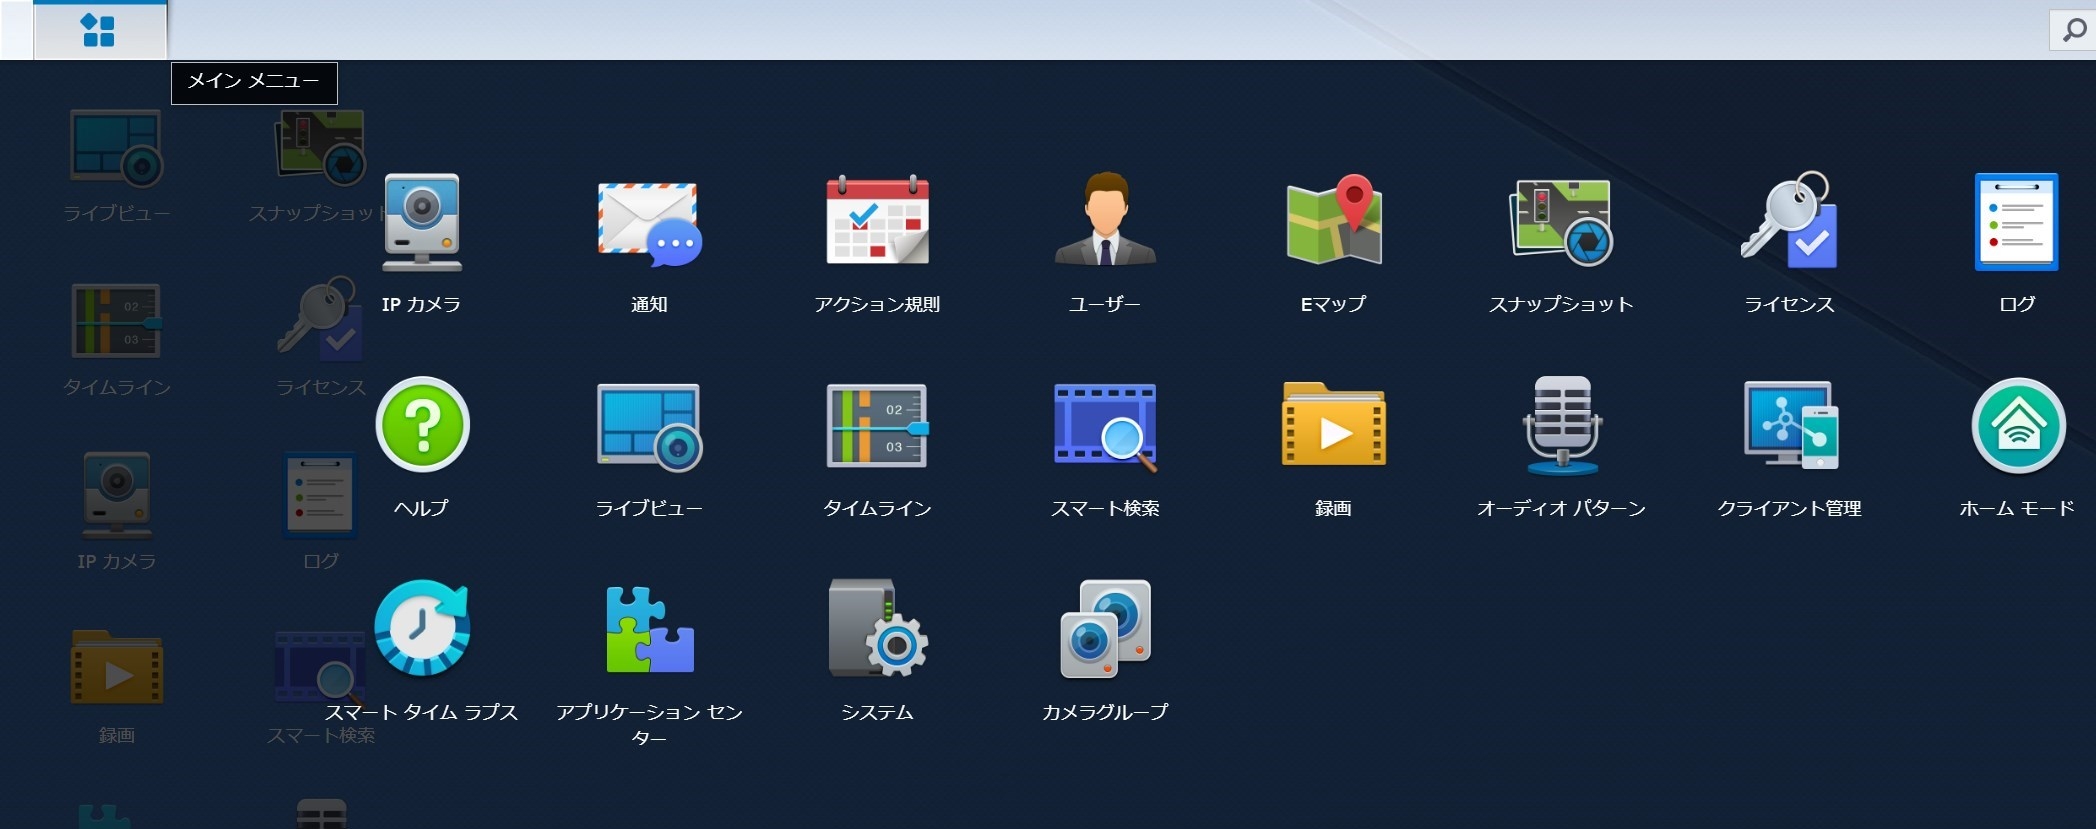Open the スマート検索 film search icon
Screen dimensions: 2096x829
(x=1105, y=426)
